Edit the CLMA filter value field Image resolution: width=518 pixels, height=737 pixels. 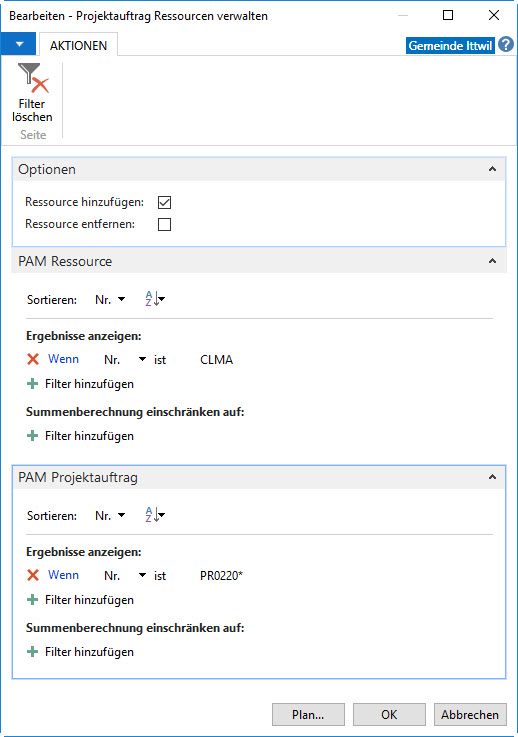click(217, 360)
